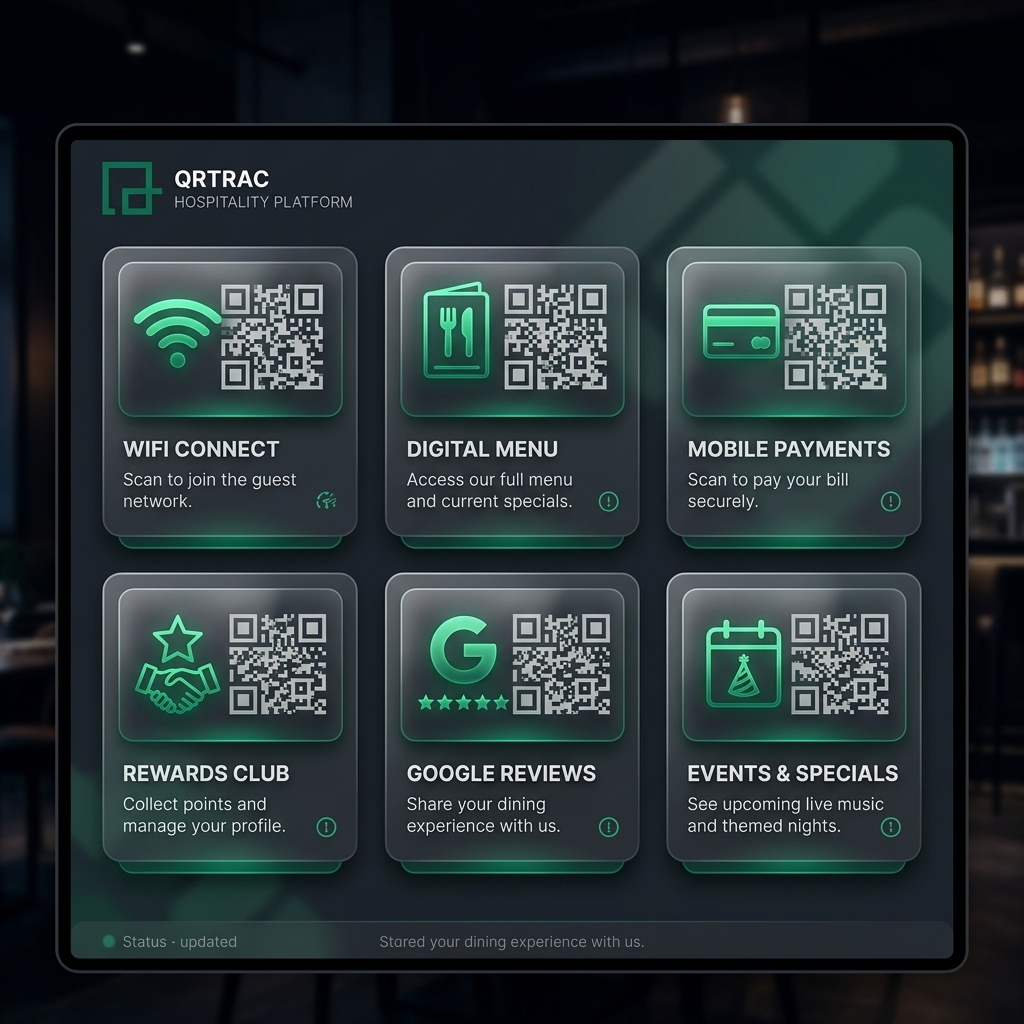Click 'Access our full menu and current specials.' text
The image size is (1024, 1024).
489,490
